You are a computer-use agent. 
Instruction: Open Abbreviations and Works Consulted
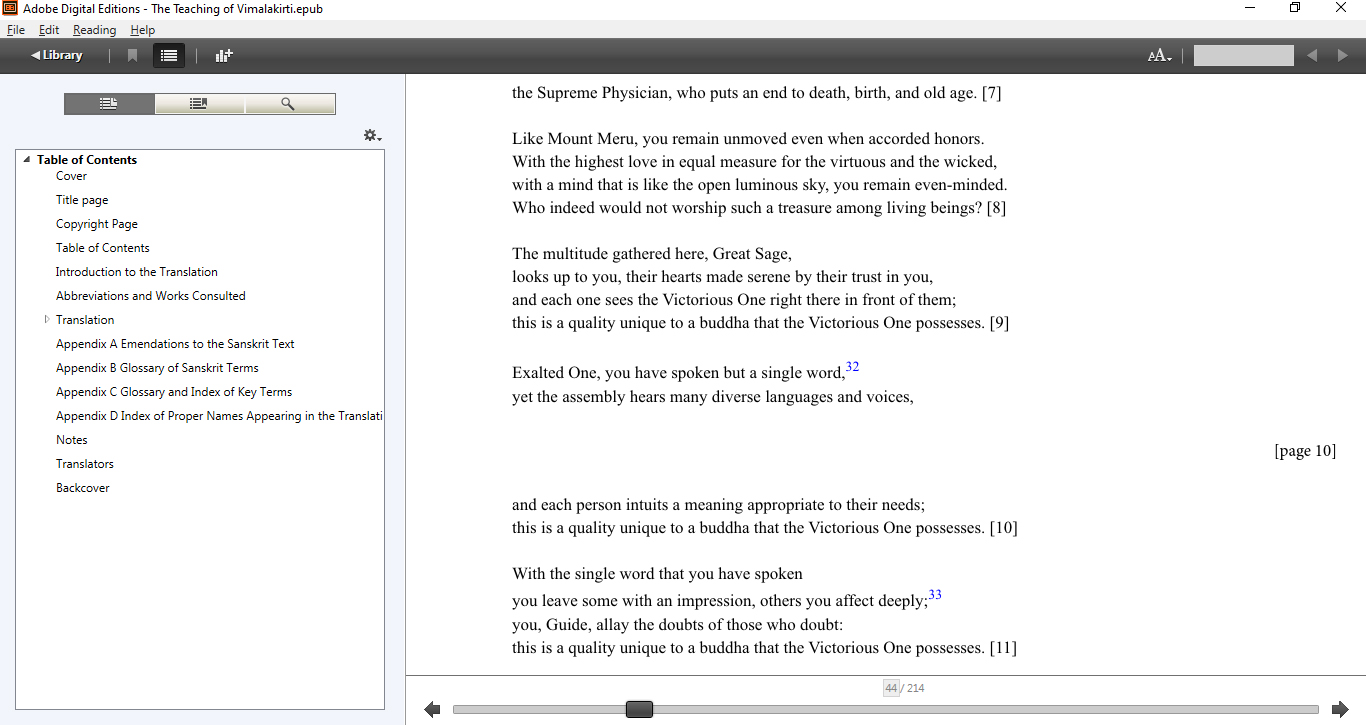coord(151,296)
